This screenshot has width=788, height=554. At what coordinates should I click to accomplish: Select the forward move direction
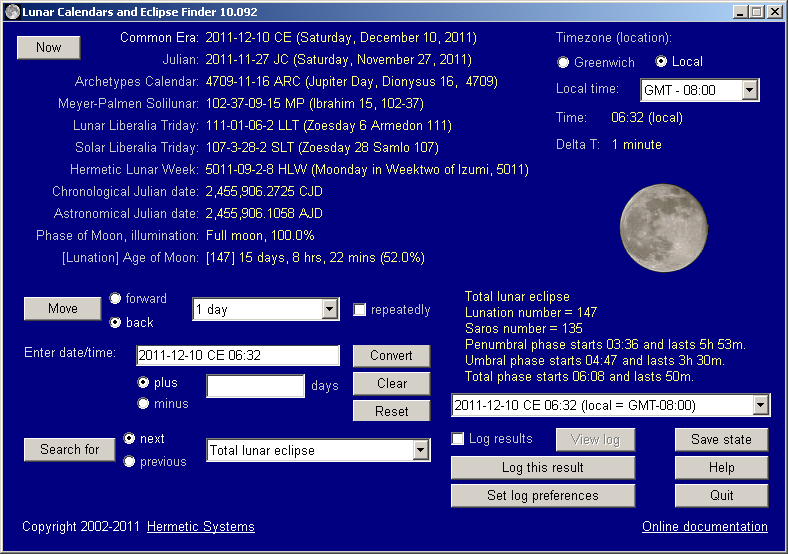click(116, 298)
